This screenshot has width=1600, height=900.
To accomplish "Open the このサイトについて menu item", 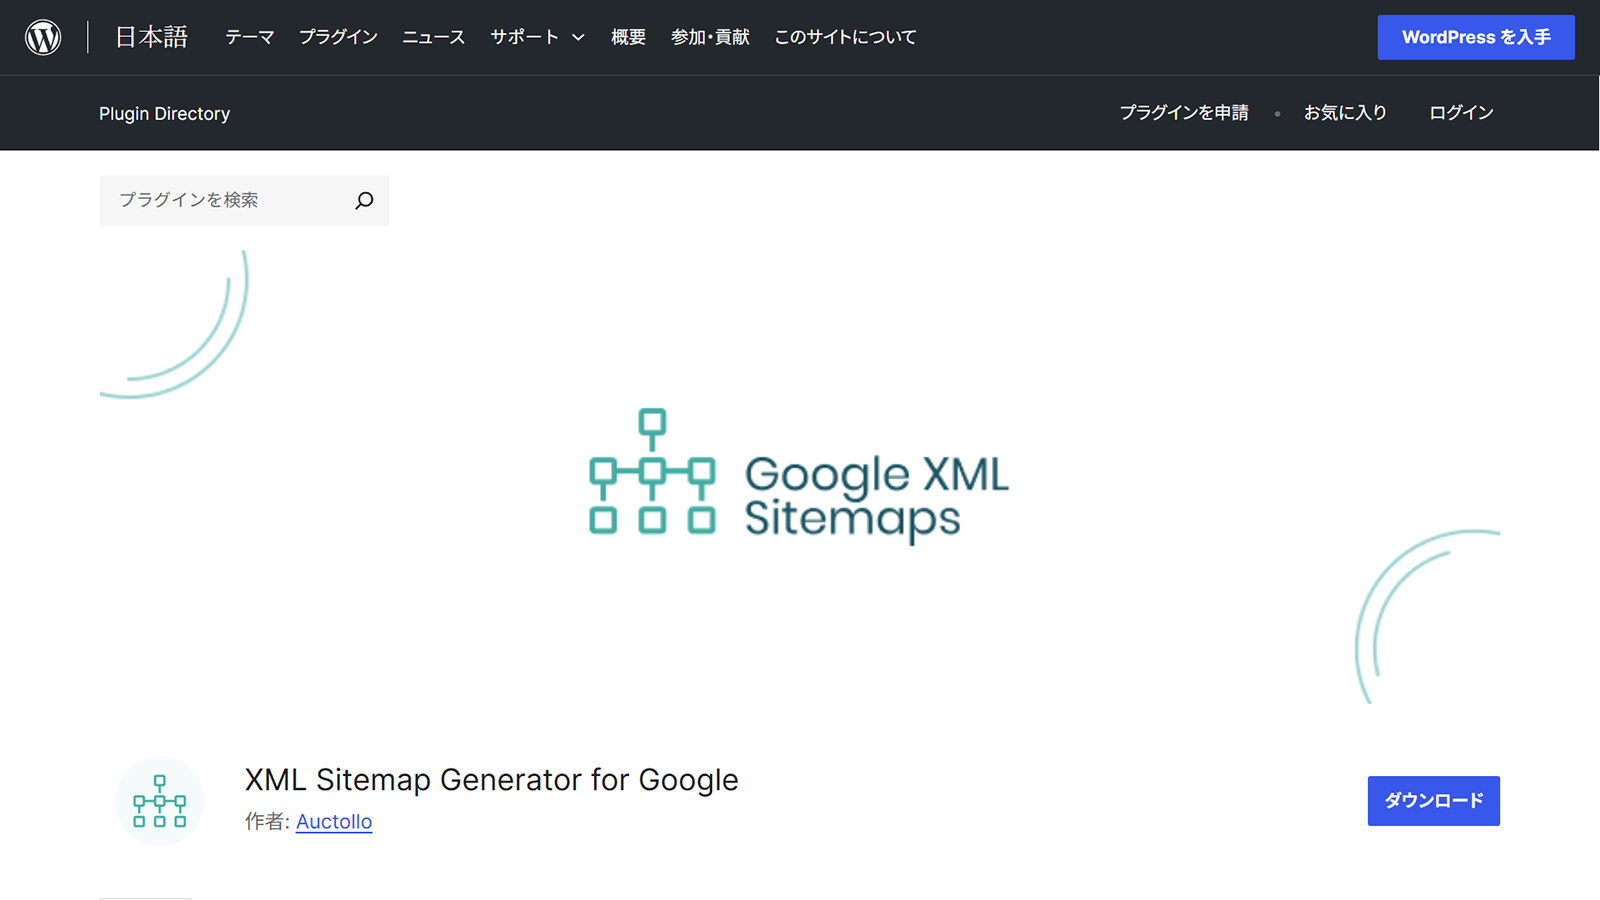I will pos(845,37).
